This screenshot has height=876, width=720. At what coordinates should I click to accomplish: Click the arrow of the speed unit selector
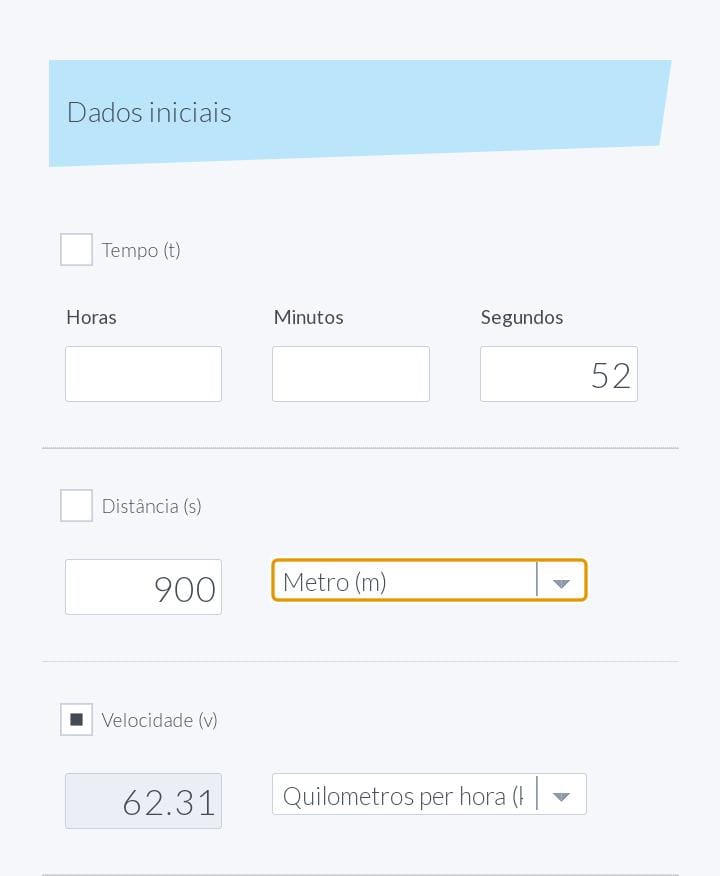point(561,796)
